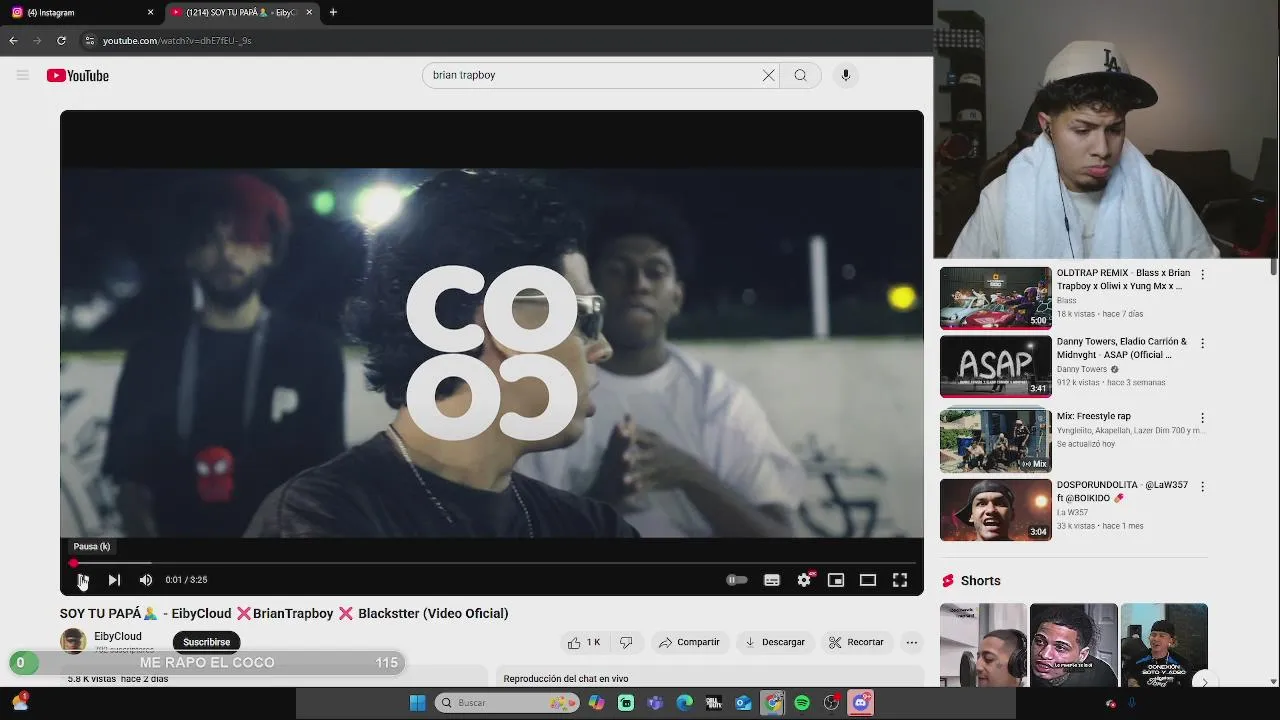
Task: Click the Recortar clip button
Action: point(856,642)
